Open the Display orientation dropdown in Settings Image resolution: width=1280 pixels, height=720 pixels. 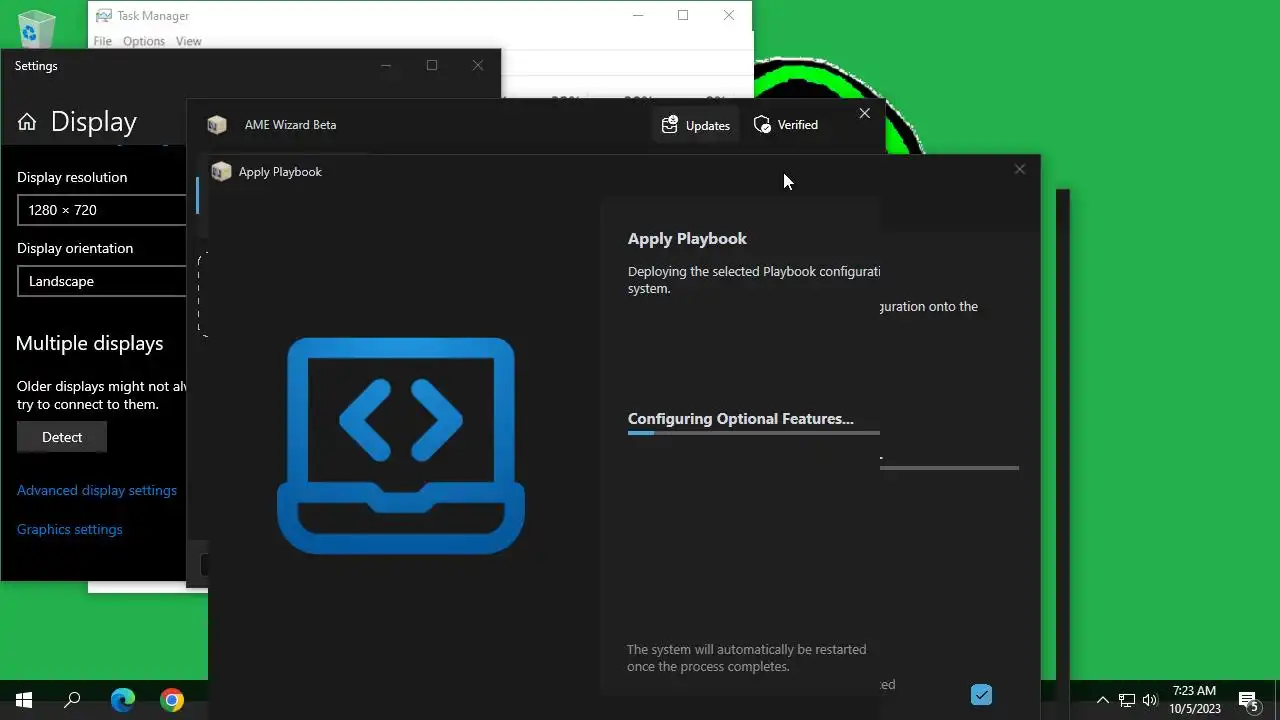click(x=102, y=281)
